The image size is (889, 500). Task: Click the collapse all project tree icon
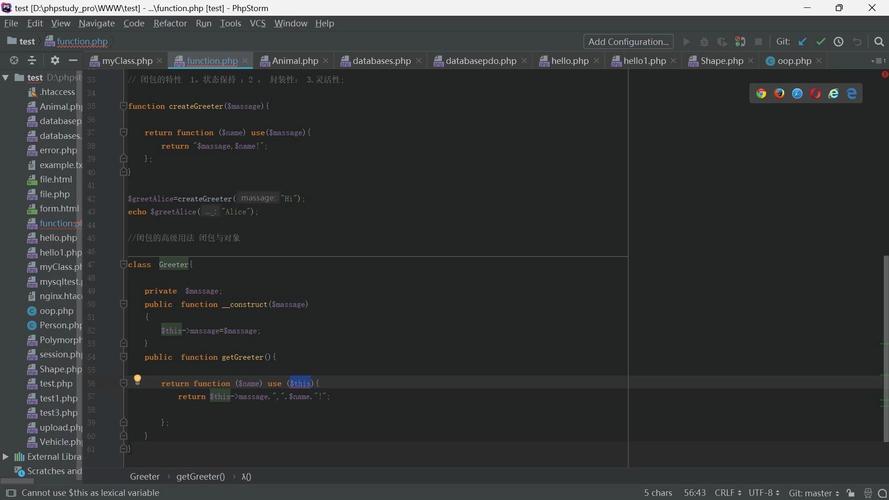(32, 60)
